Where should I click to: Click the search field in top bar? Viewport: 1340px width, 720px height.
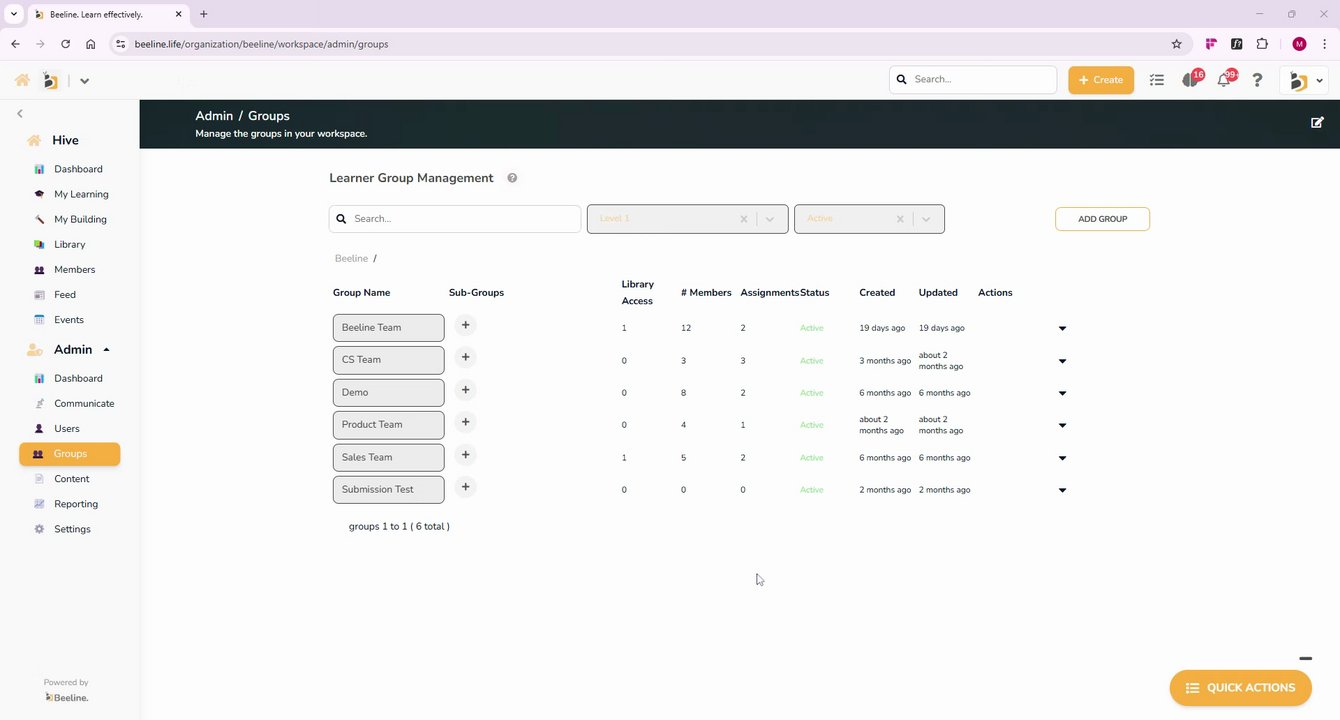tap(973, 79)
